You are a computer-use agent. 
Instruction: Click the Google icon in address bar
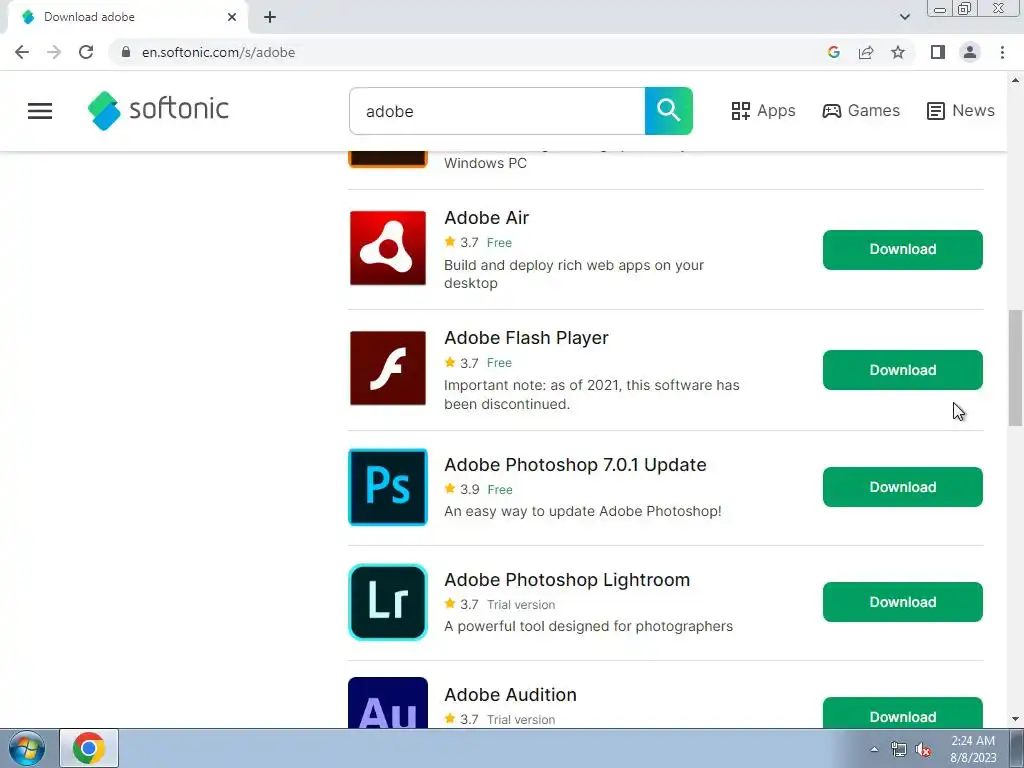click(x=833, y=52)
